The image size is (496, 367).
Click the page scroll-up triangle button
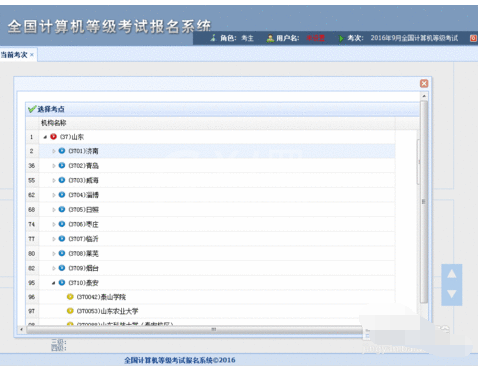pyautogui.click(x=452, y=274)
